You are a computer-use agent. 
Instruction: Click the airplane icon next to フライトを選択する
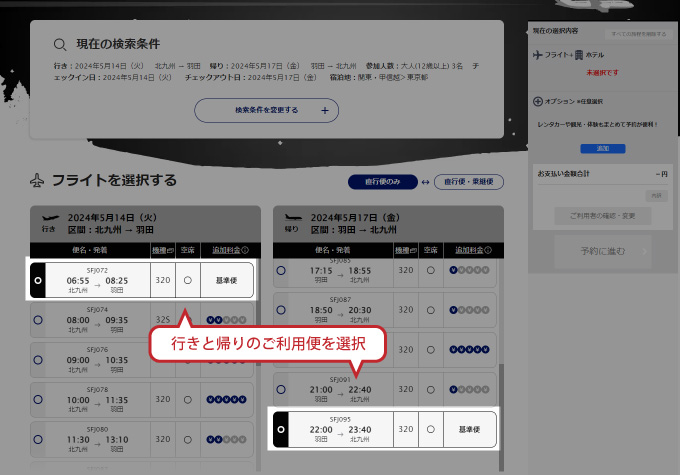coord(38,181)
